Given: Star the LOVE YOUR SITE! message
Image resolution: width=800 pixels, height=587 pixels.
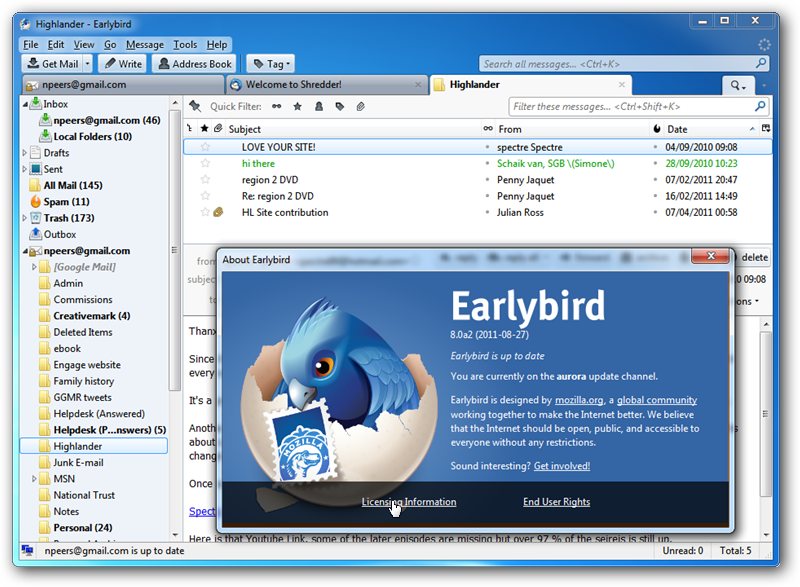Looking at the screenshot, I should tap(205, 147).
